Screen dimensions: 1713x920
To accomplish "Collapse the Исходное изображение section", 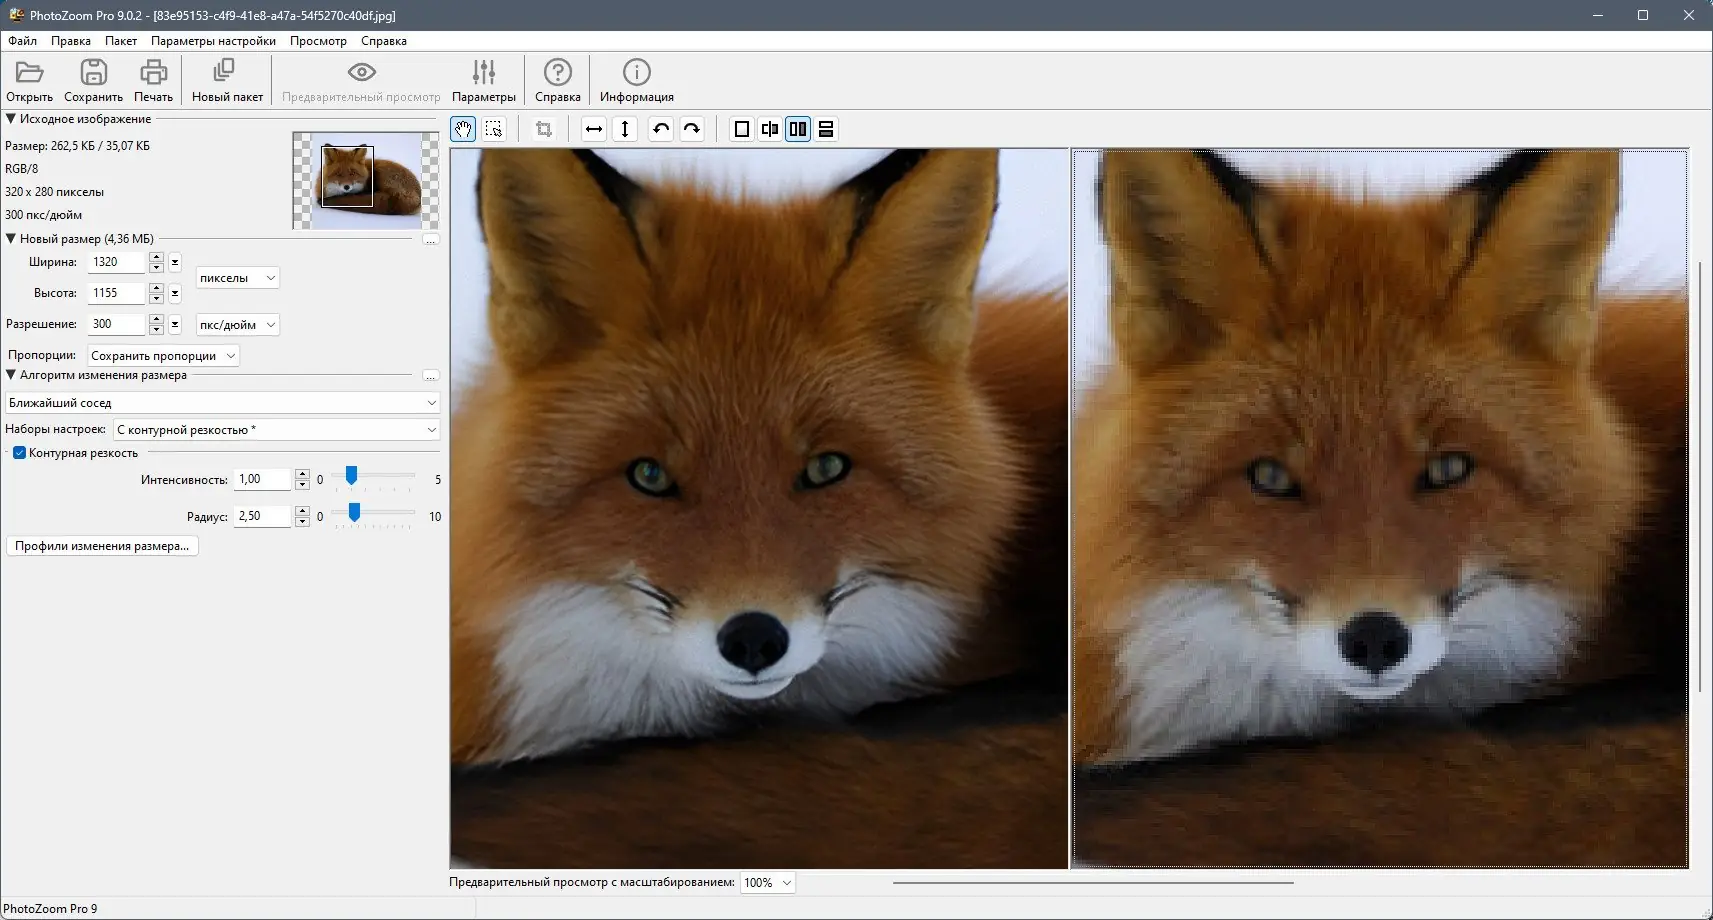I will (x=11, y=119).
